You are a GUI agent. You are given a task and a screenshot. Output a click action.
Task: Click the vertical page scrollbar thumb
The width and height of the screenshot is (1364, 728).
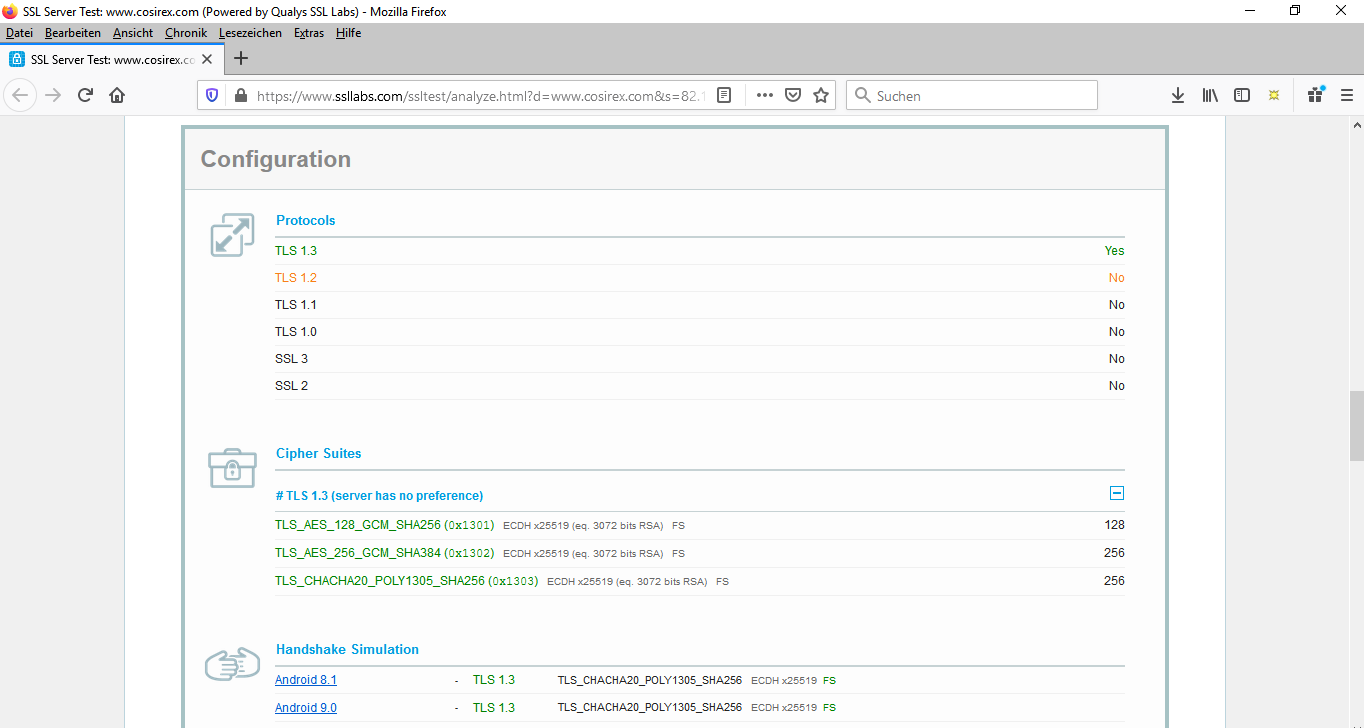1356,425
